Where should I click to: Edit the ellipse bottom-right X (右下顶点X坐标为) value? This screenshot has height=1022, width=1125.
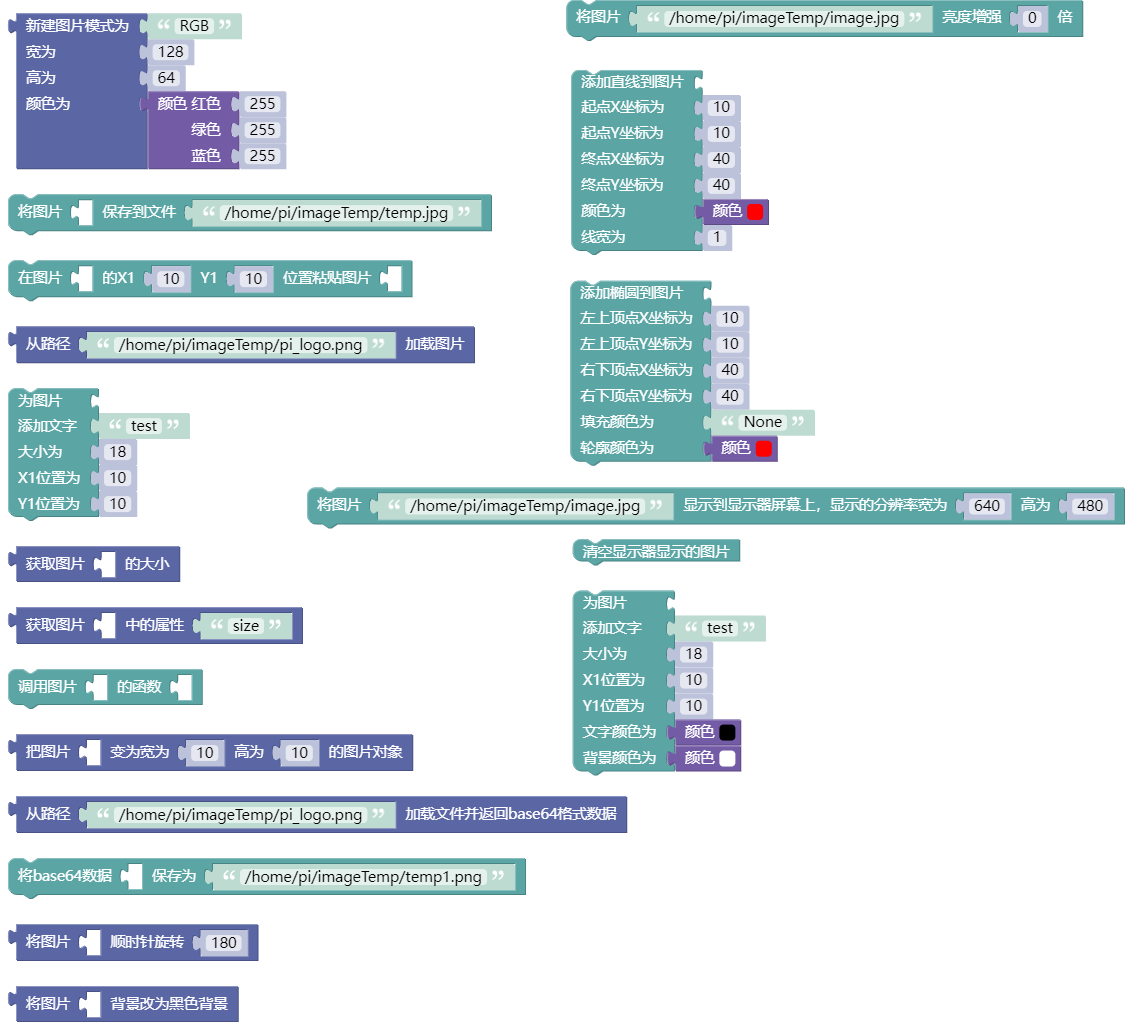click(730, 370)
